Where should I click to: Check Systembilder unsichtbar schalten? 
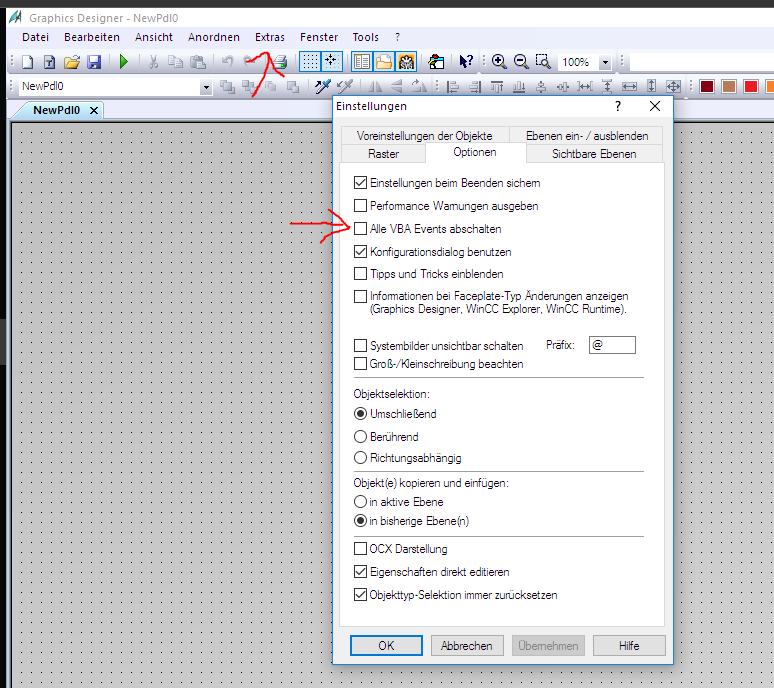point(360,345)
